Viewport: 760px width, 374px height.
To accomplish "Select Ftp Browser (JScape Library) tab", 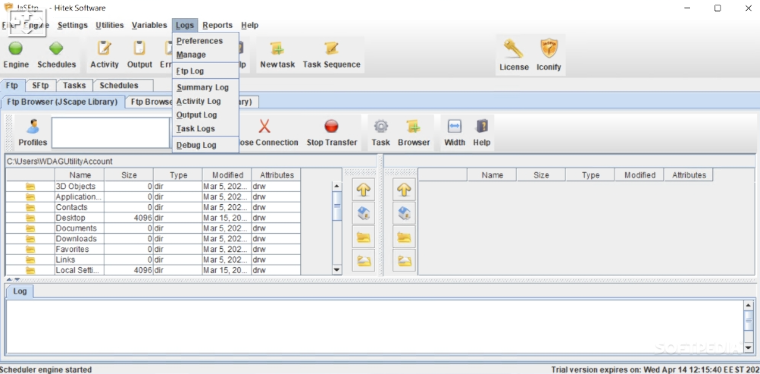I will pyautogui.click(x=63, y=102).
